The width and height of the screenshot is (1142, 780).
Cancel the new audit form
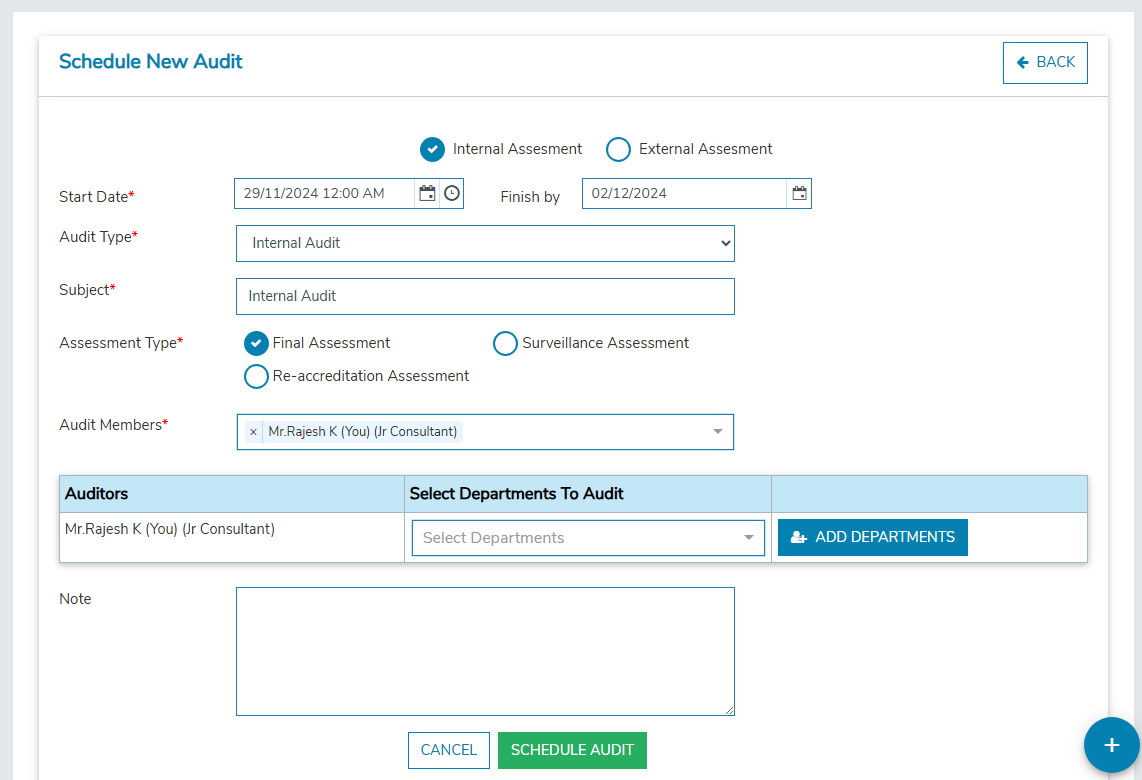449,750
